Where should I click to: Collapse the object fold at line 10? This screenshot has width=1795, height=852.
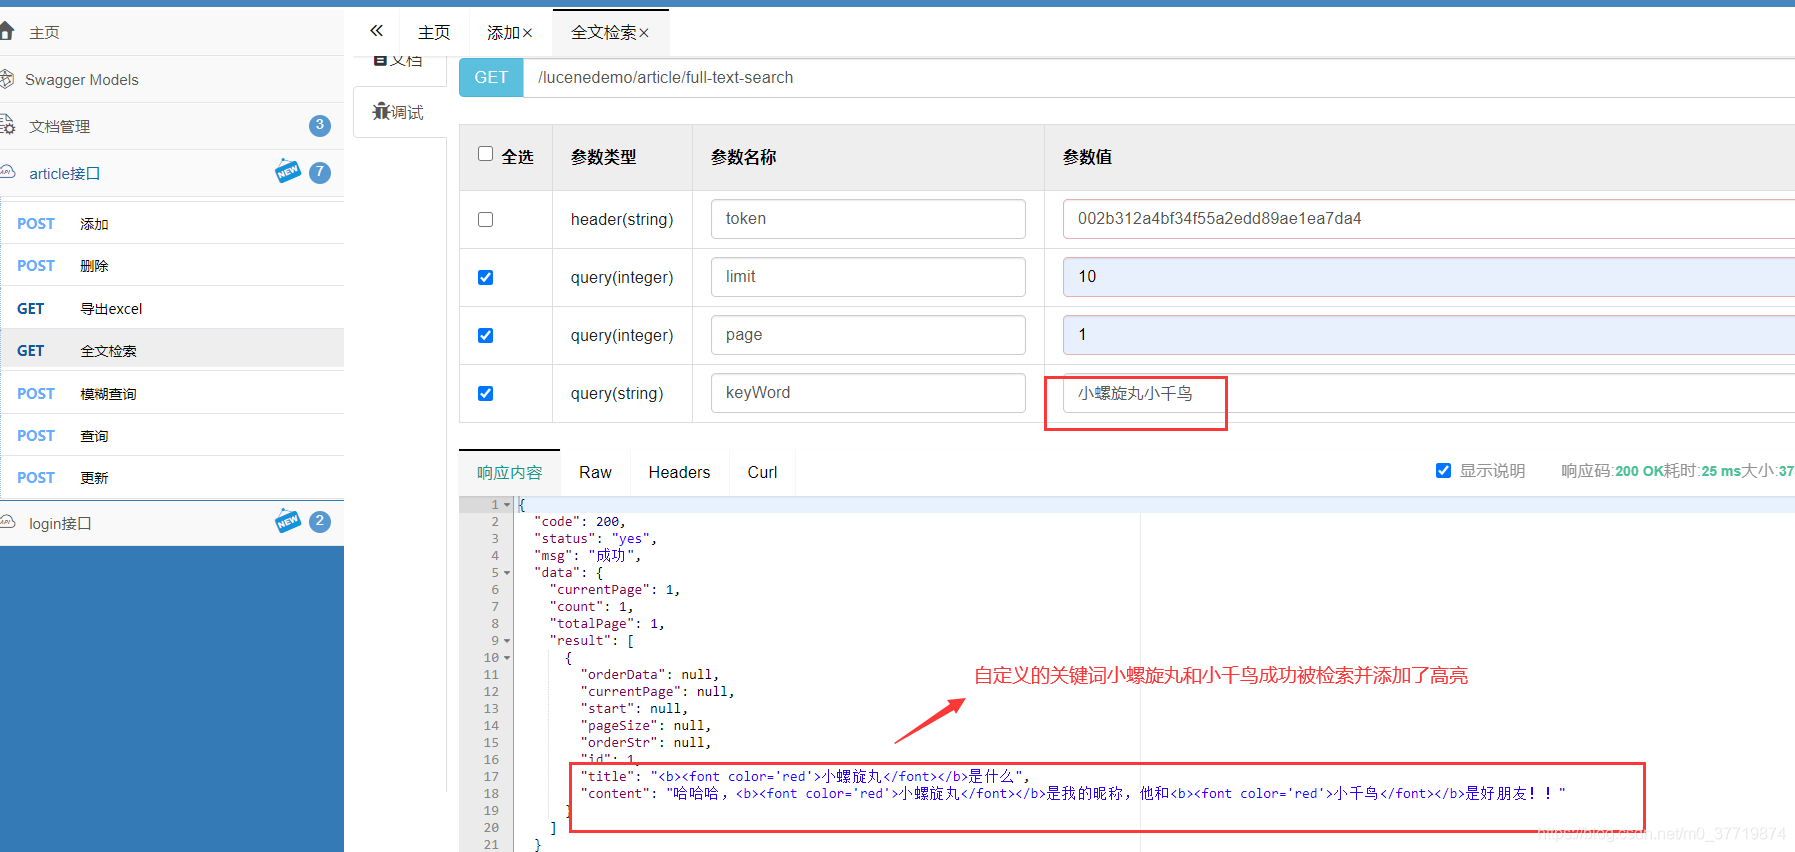pyautogui.click(x=507, y=658)
